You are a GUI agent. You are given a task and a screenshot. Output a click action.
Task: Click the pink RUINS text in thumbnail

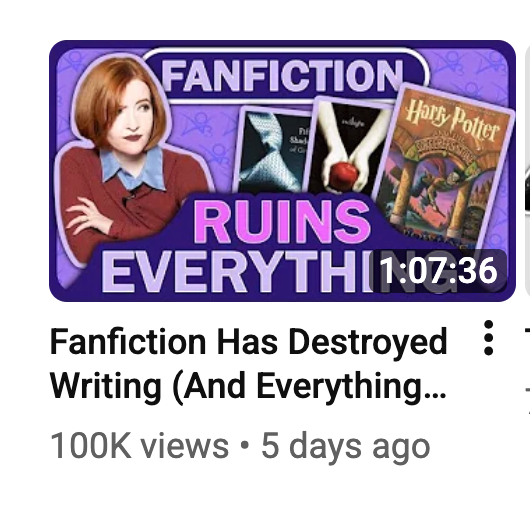pos(282,221)
